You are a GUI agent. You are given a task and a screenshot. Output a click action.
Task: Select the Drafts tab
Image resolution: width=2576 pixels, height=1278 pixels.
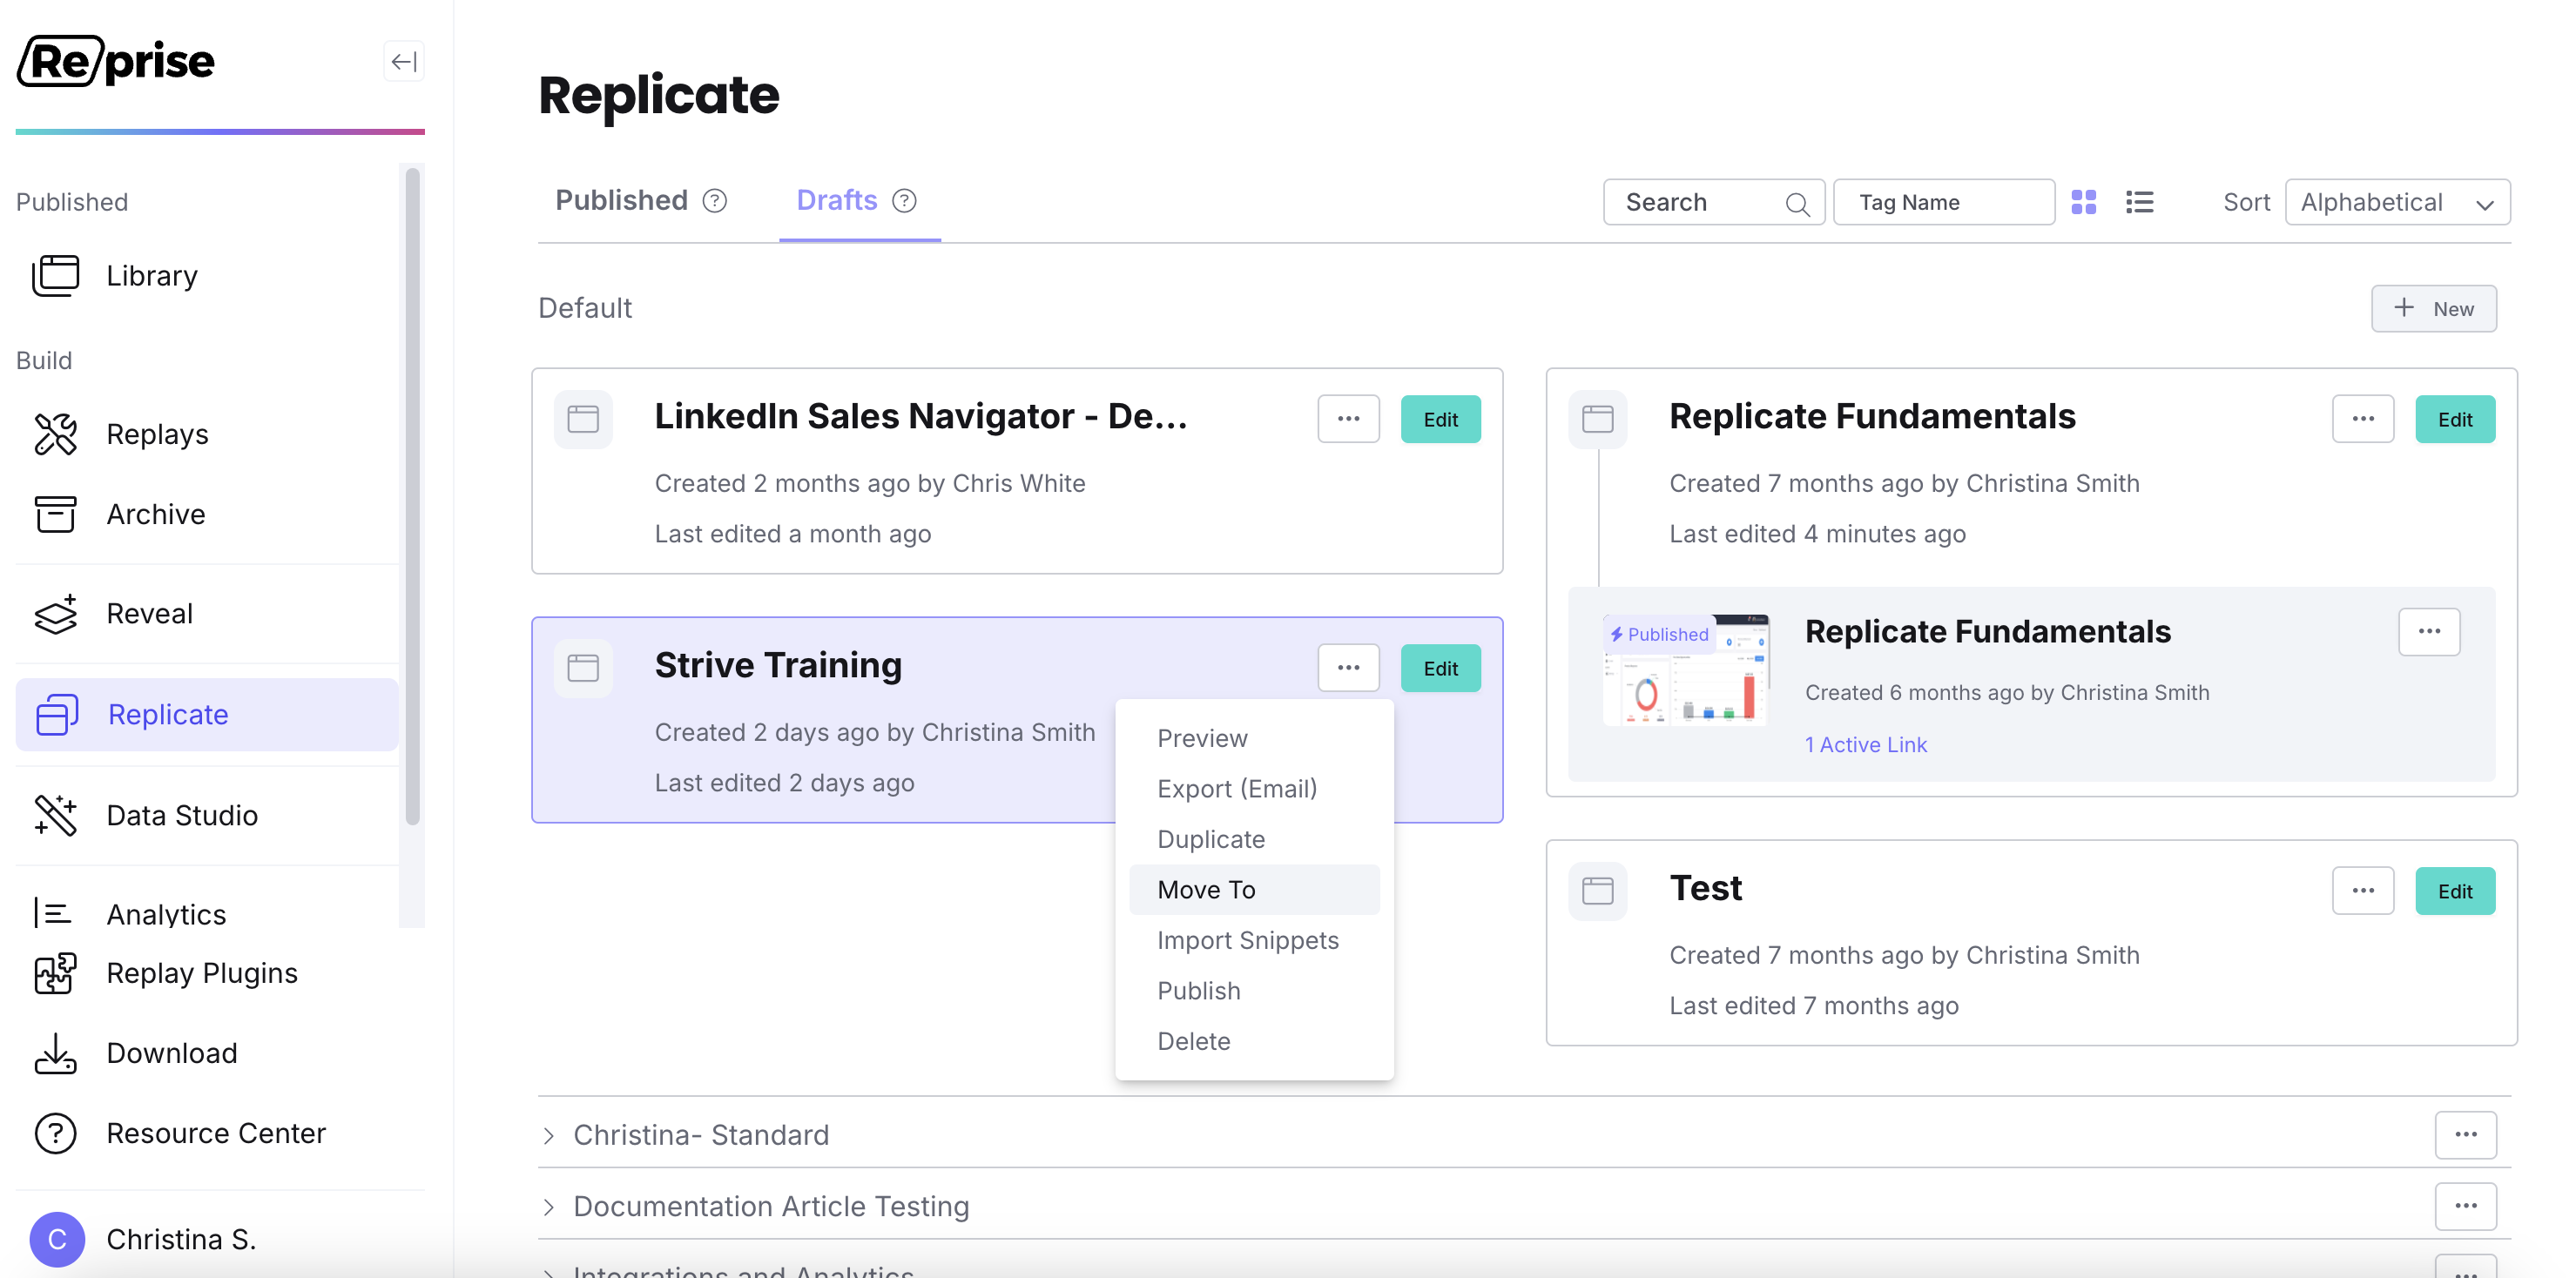836,200
